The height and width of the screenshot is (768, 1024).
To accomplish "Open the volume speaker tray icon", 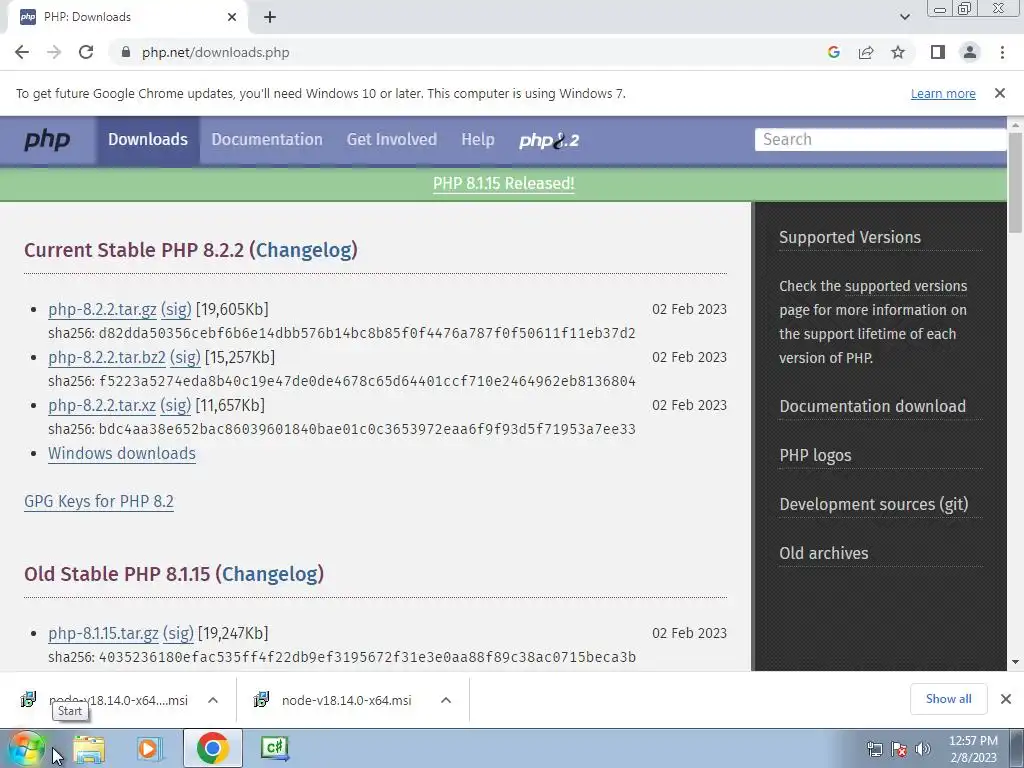I will tap(923, 749).
